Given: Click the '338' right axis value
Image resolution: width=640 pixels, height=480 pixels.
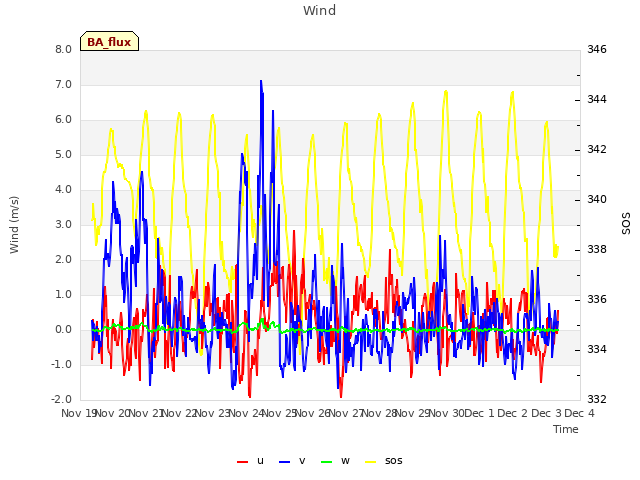Looking at the screenshot, I should pos(597,249).
